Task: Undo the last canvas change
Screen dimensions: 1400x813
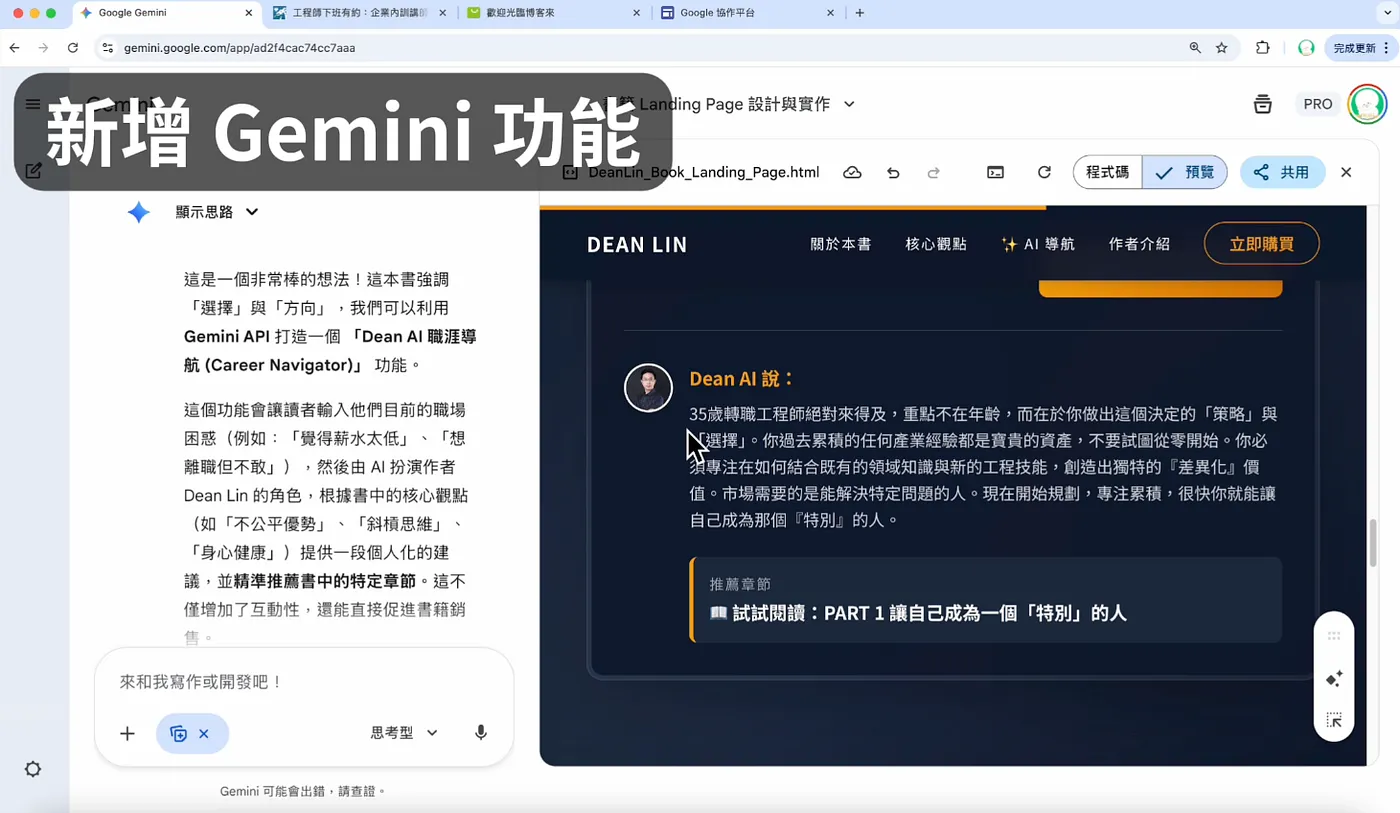Action: pos(893,172)
